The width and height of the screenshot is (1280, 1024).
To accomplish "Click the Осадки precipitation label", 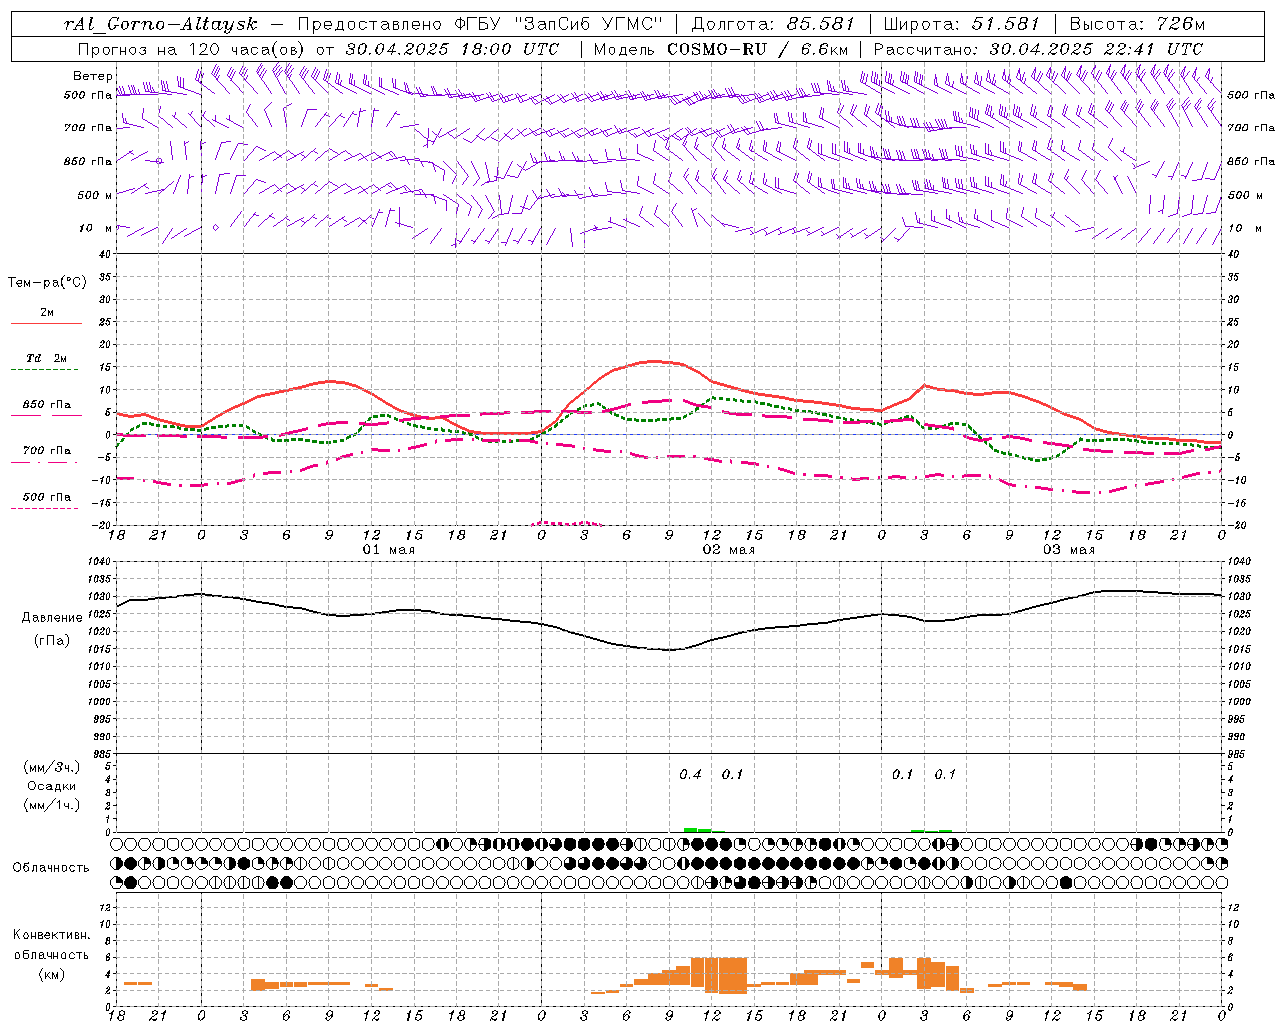I will pyautogui.click(x=52, y=787).
